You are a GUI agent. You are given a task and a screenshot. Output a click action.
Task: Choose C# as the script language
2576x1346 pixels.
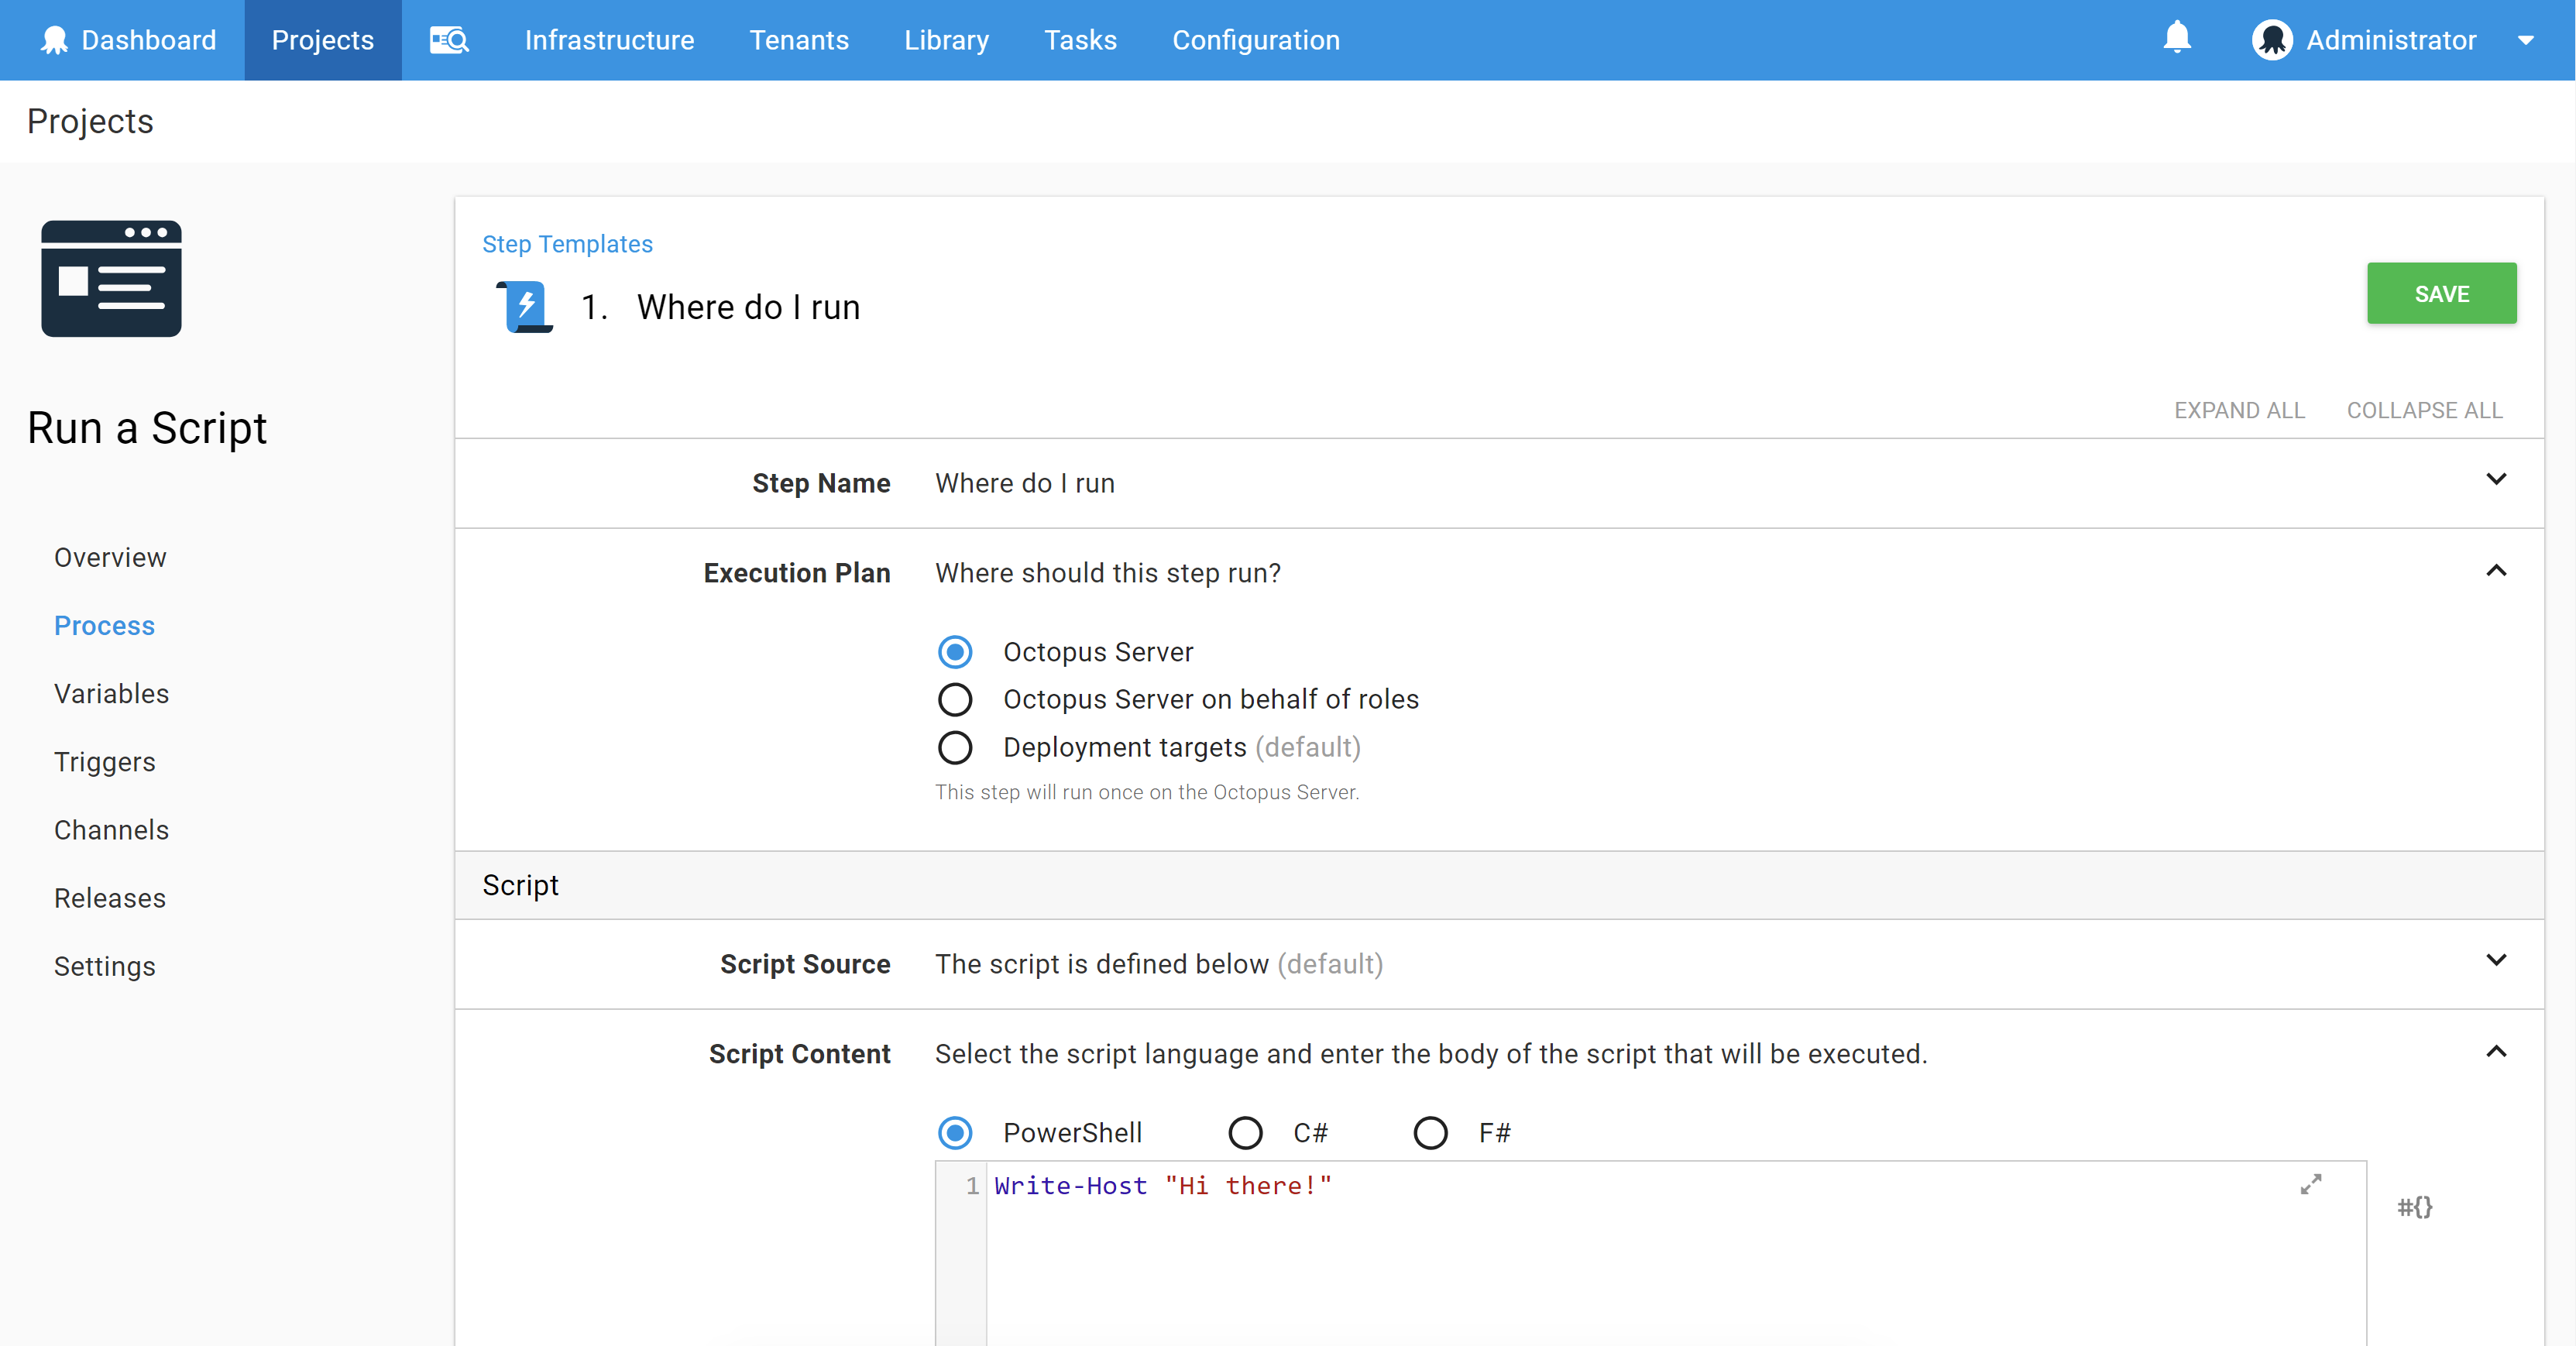click(x=1245, y=1133)
